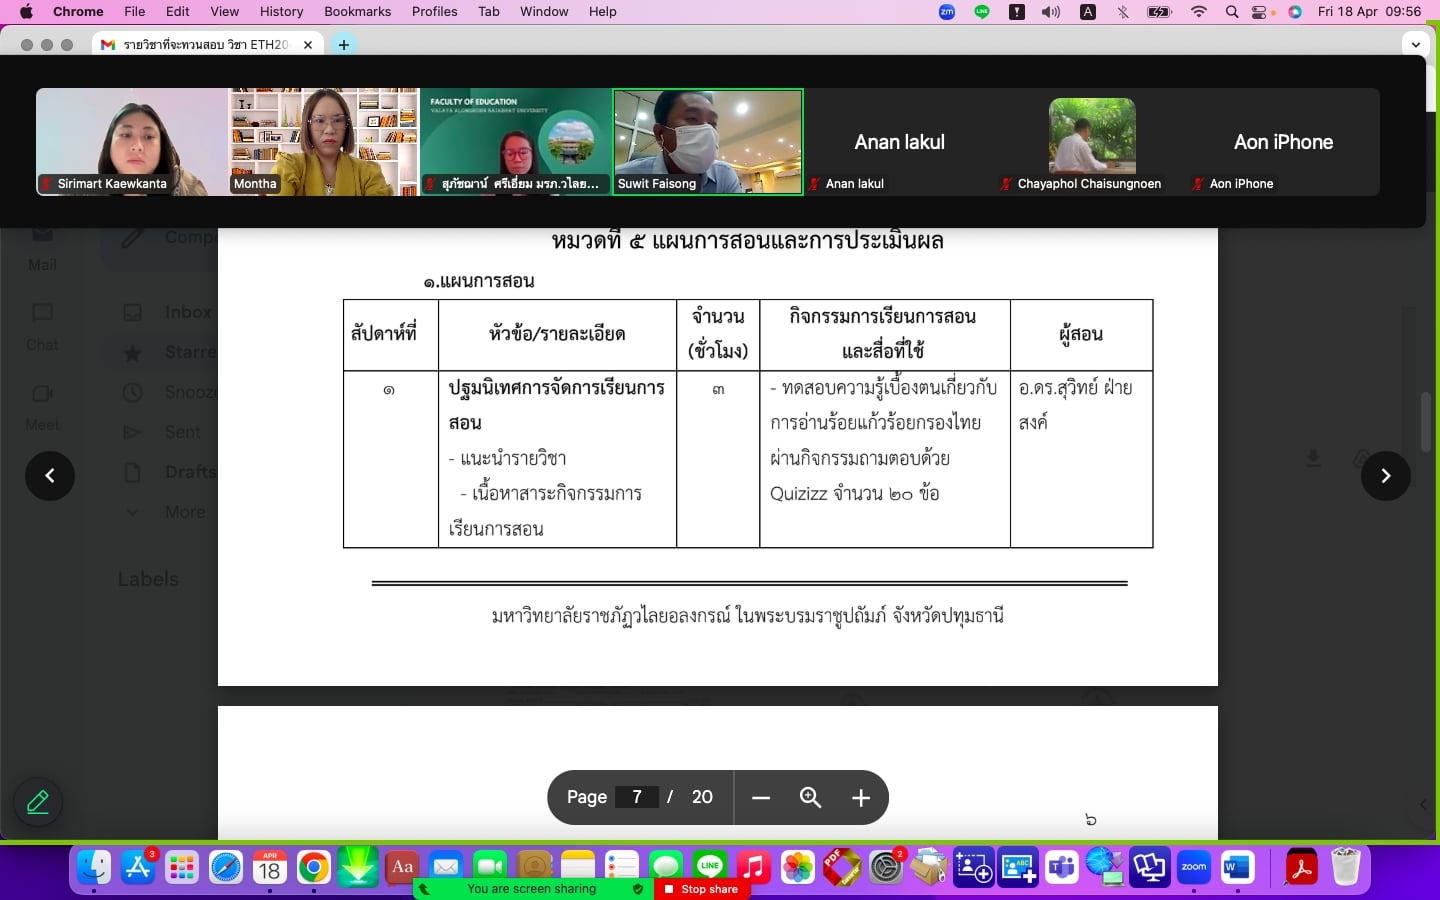Click the next attachment arrow button
1440x900 pixels.
[1385, 476]
